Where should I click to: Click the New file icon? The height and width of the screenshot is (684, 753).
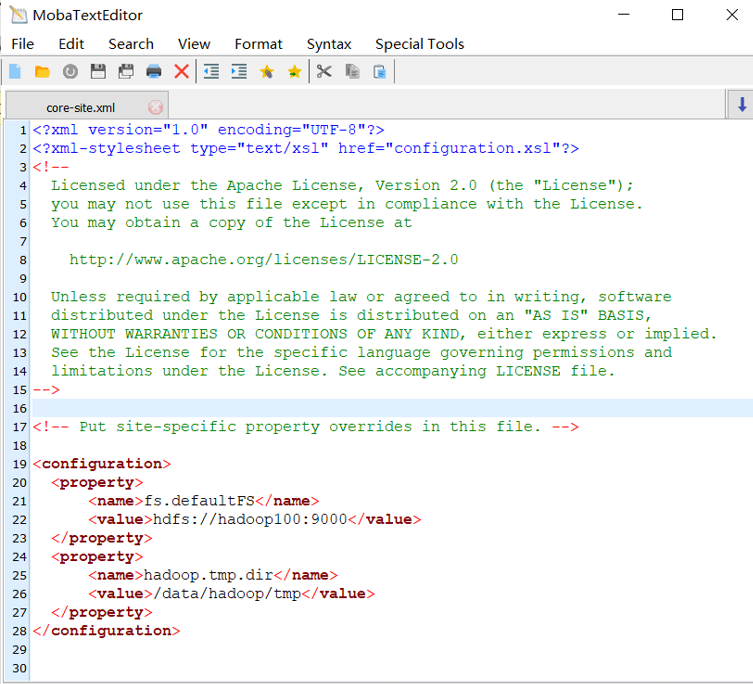[15, 72]
